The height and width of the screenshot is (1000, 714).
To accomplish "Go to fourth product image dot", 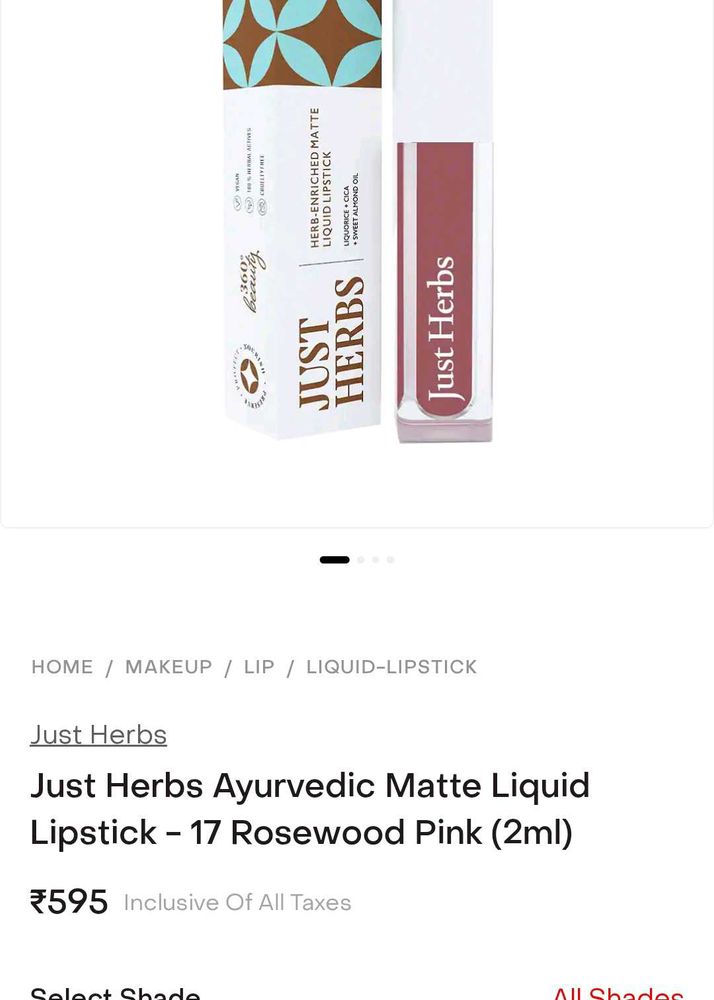I will (x=390, y=560).
